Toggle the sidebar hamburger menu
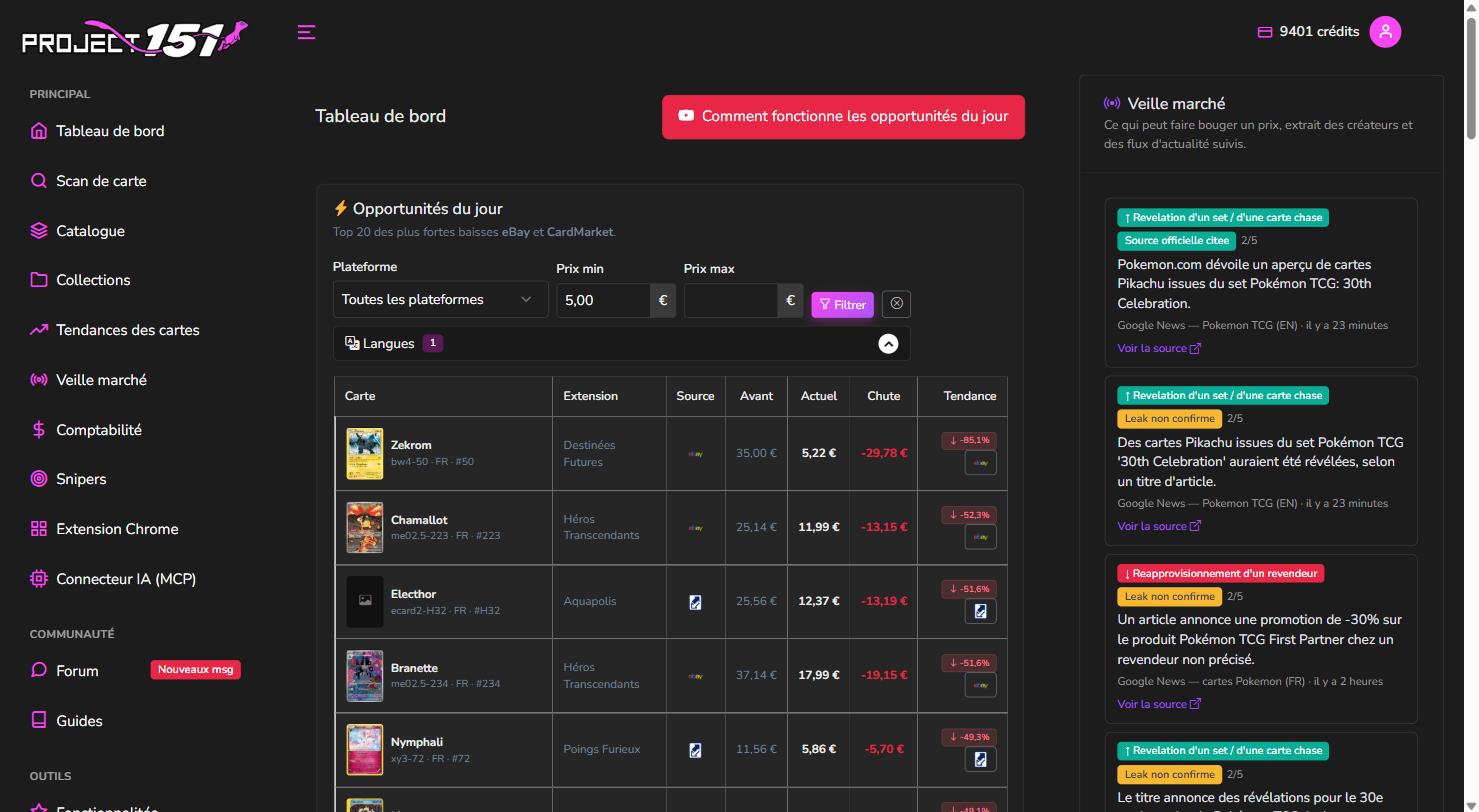This screenshot has width=1479, height=812. tap(307, 32)
